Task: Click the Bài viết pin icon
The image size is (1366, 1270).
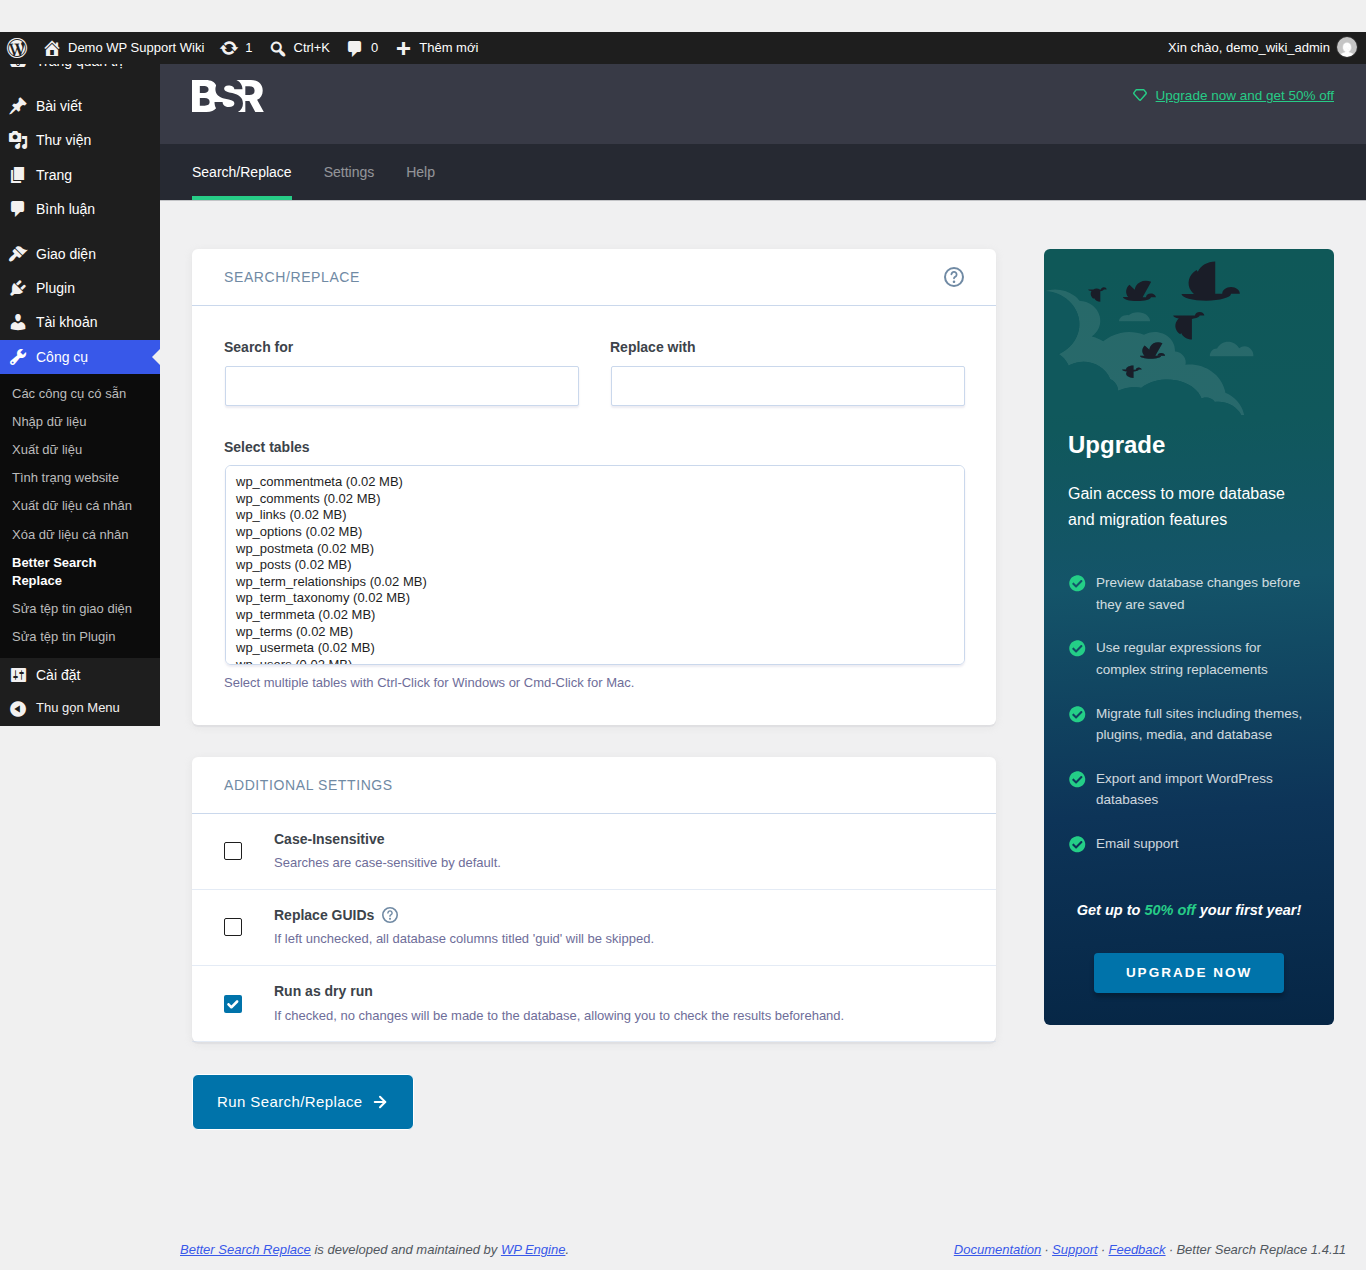Action: point(18,106)
